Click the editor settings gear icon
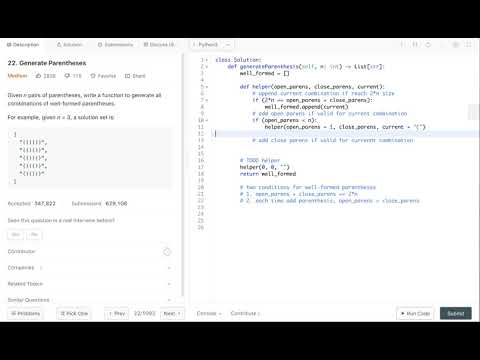480x360 pixels. 455,45
